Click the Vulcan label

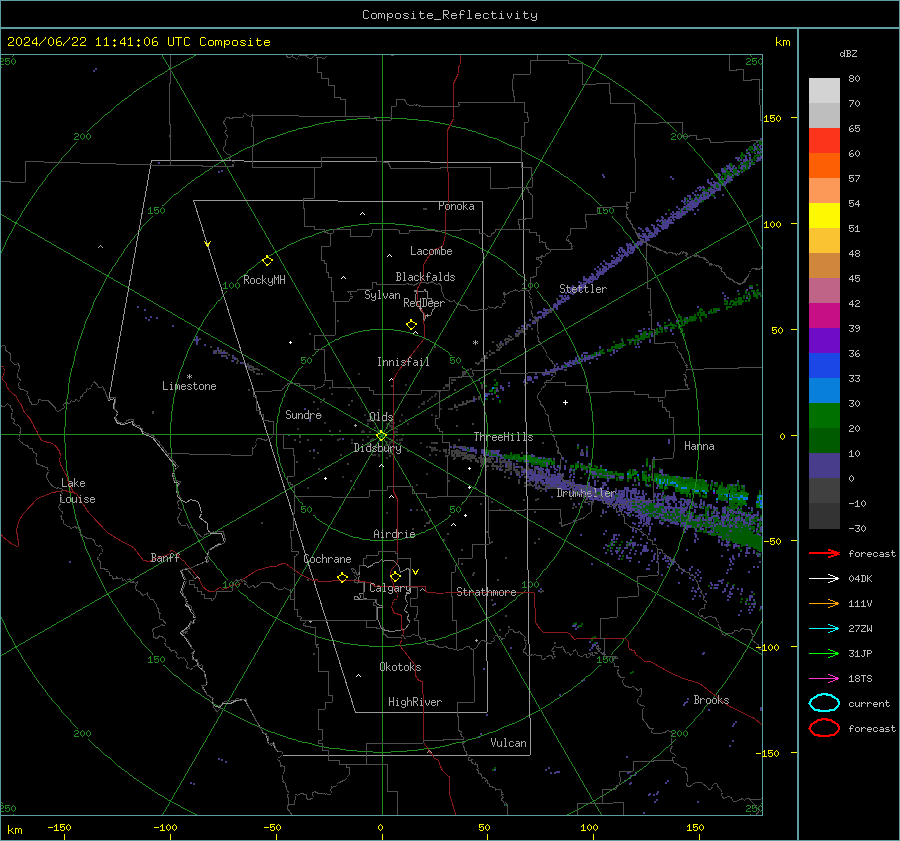[508, 743]
